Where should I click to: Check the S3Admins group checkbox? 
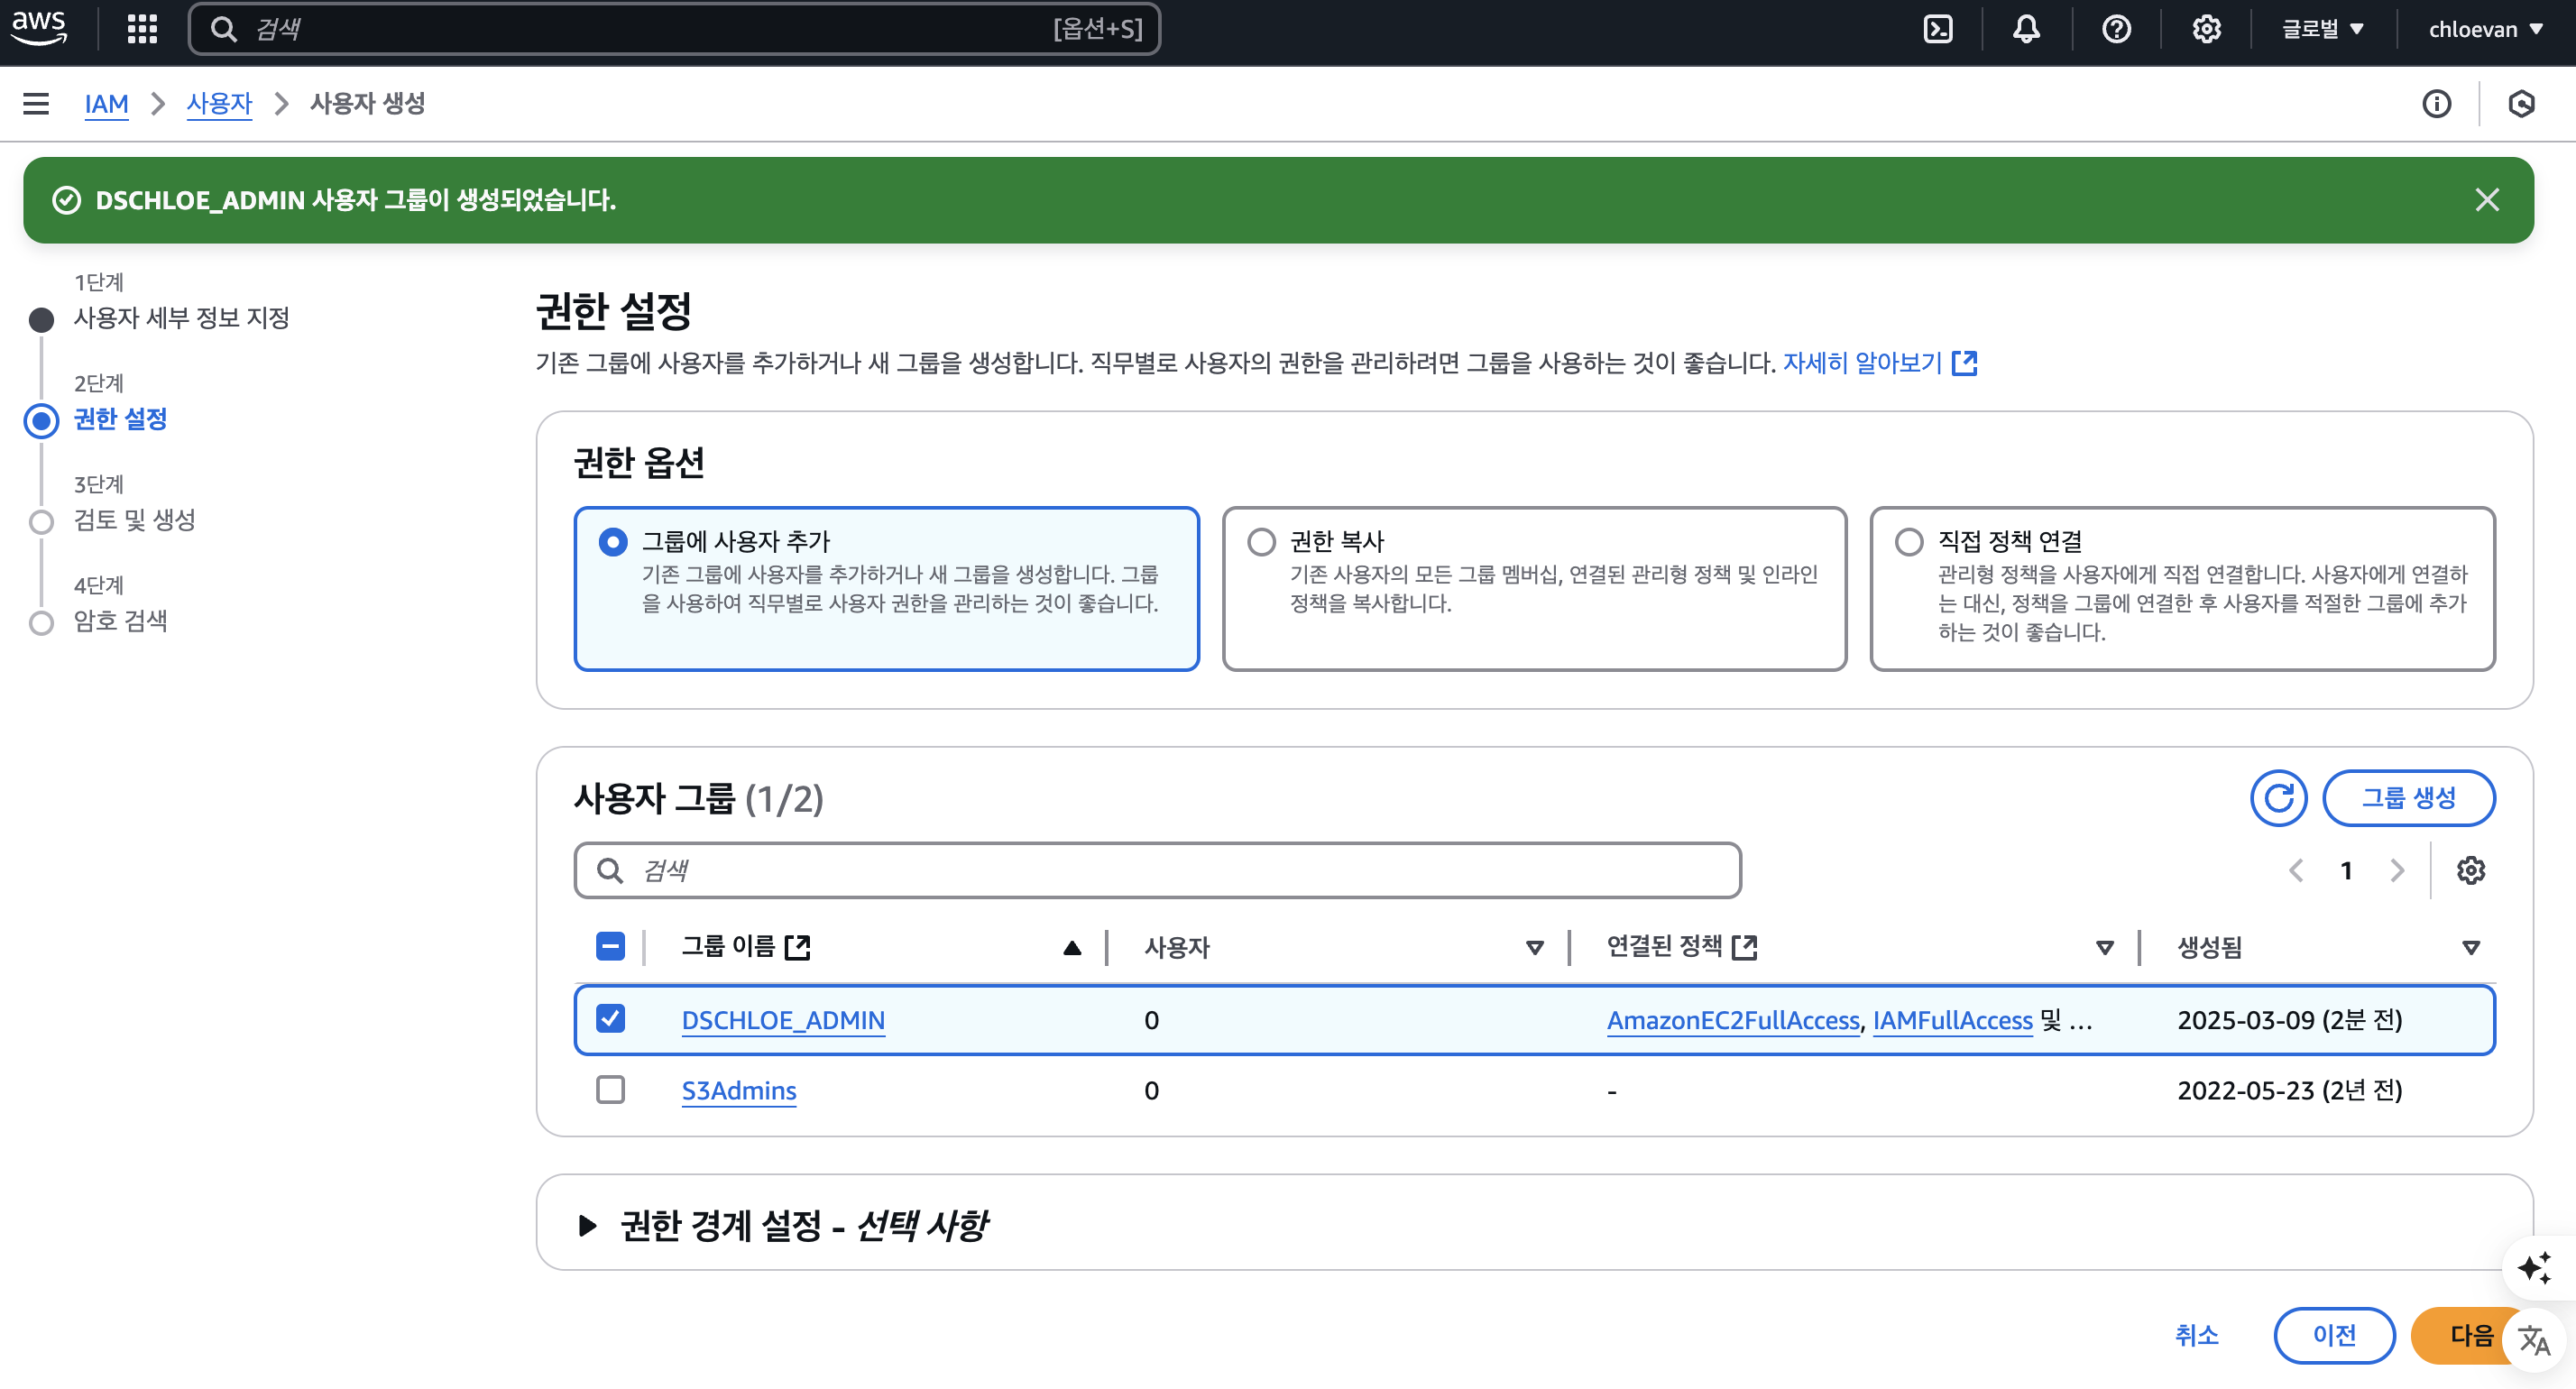(610, 1090)
